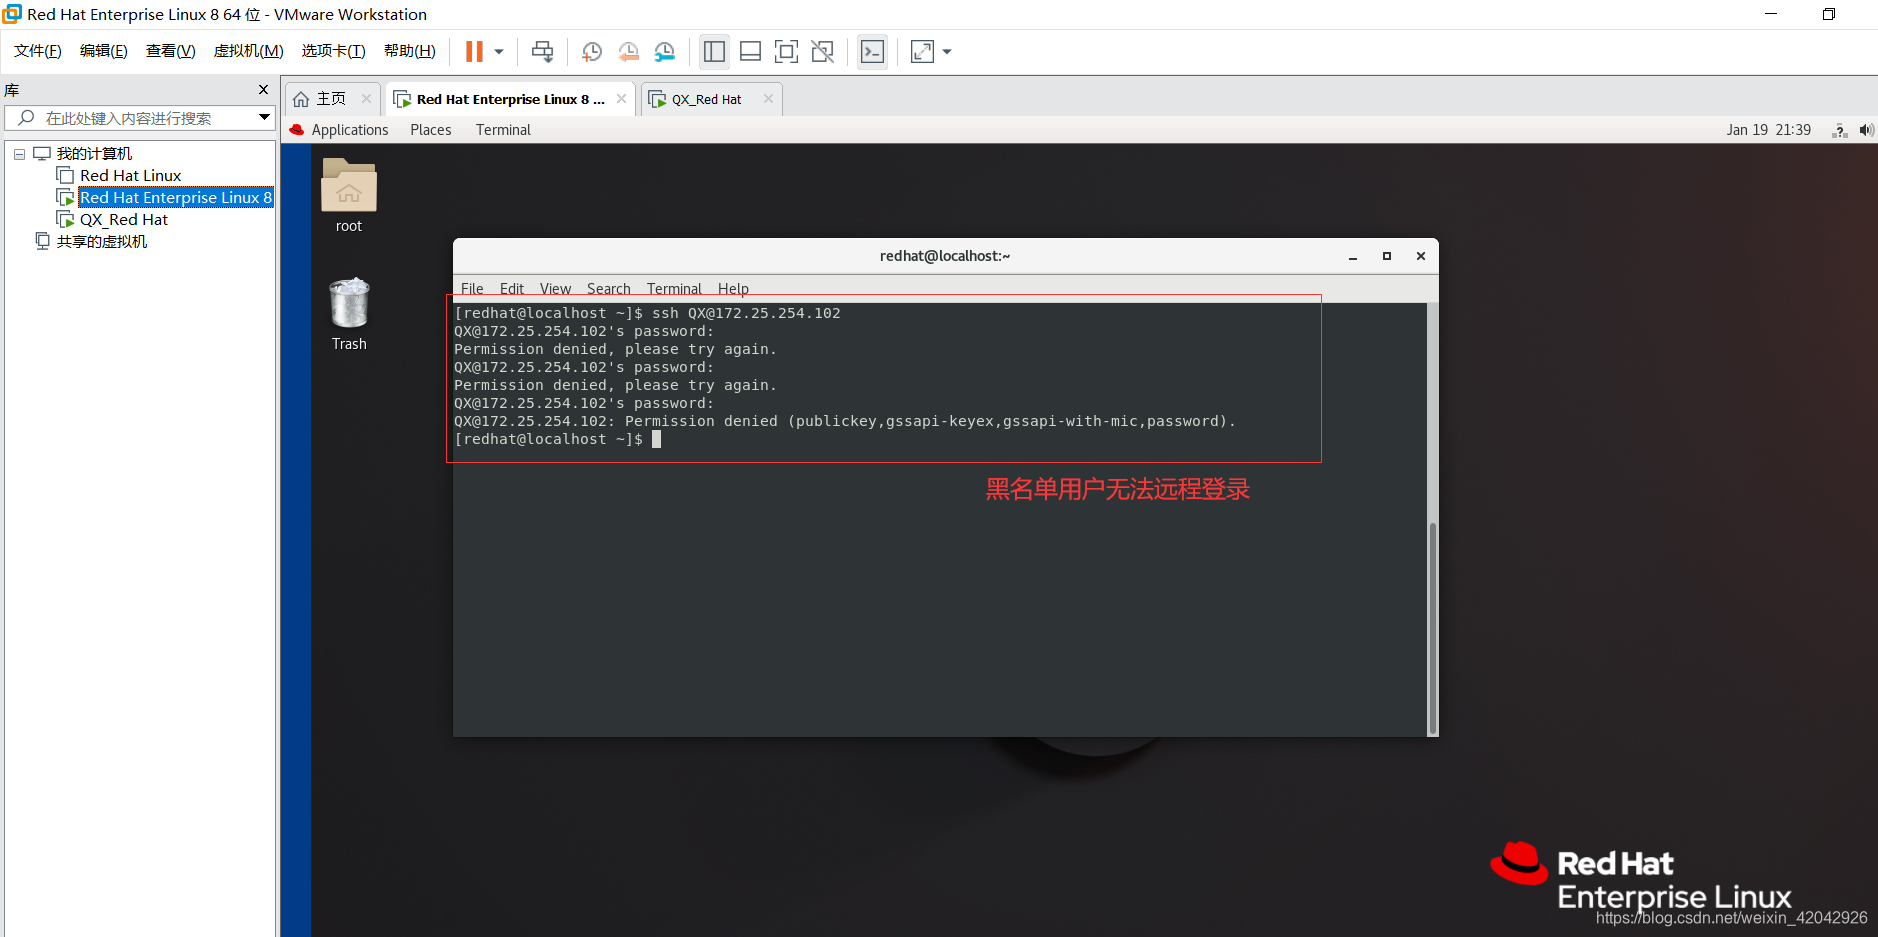Open terminal Help menu
1878x937 pixels.
tap(733, 289)
